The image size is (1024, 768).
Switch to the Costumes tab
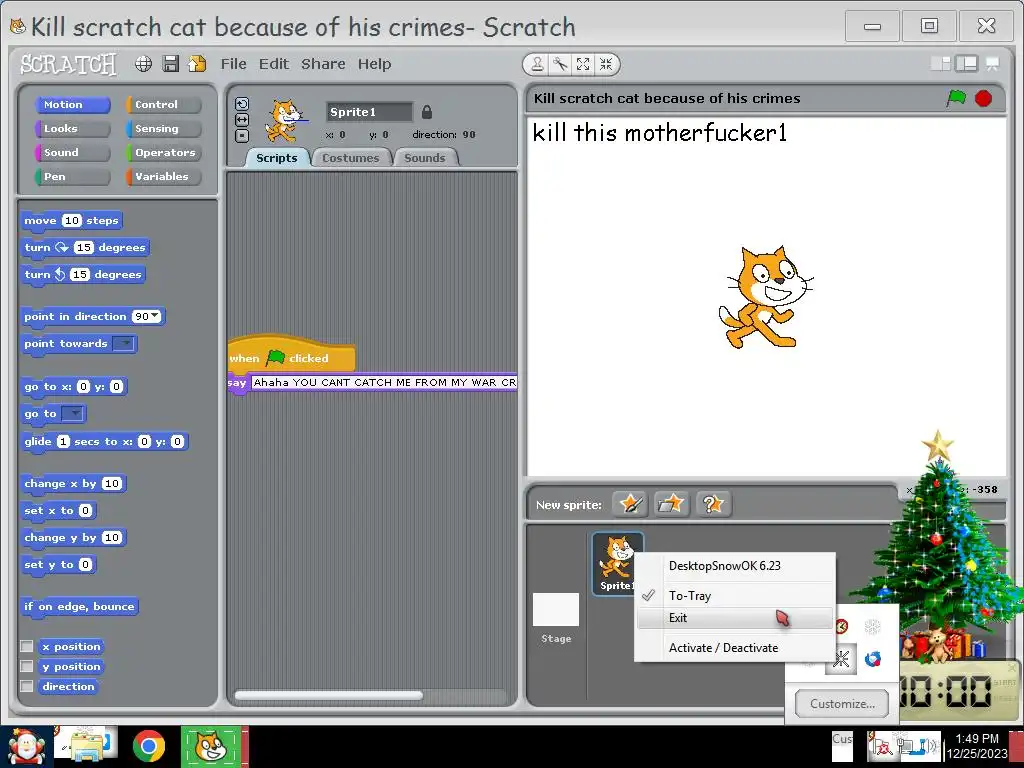[x=351, y=158]
